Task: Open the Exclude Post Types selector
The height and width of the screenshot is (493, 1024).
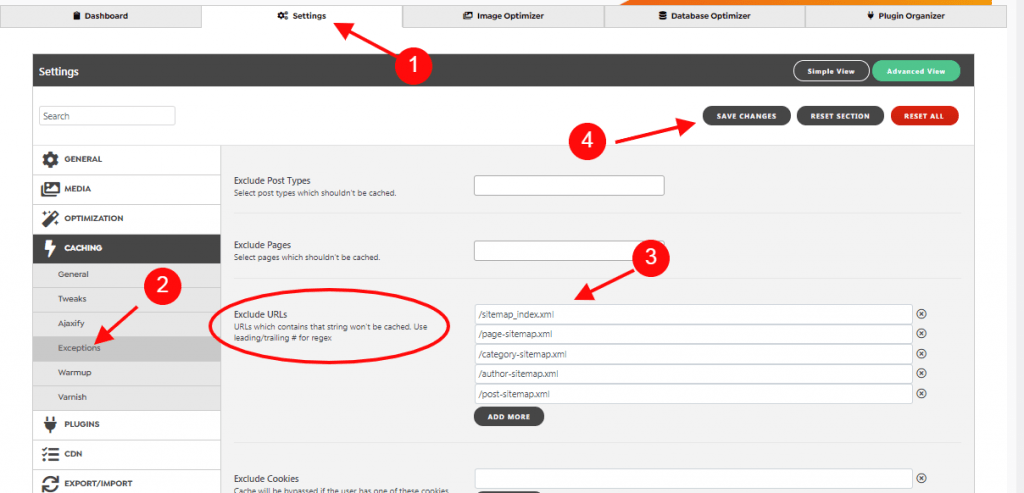Action: coord(569,185)
